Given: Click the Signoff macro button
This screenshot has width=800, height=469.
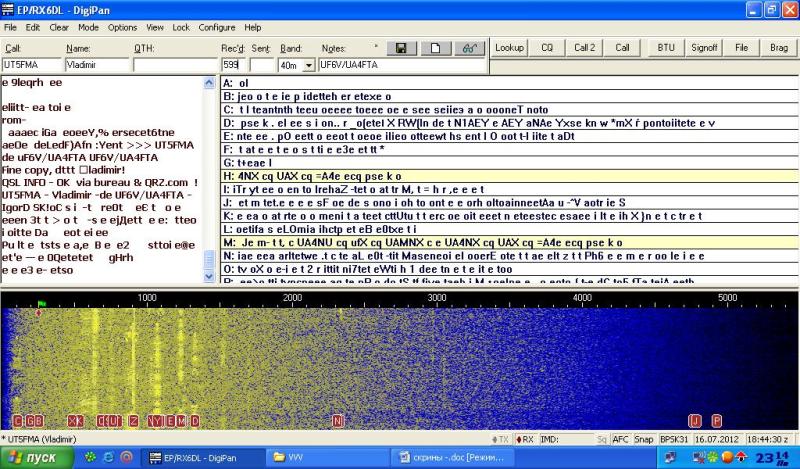Looking at the screenshot, I should (704, 48).
